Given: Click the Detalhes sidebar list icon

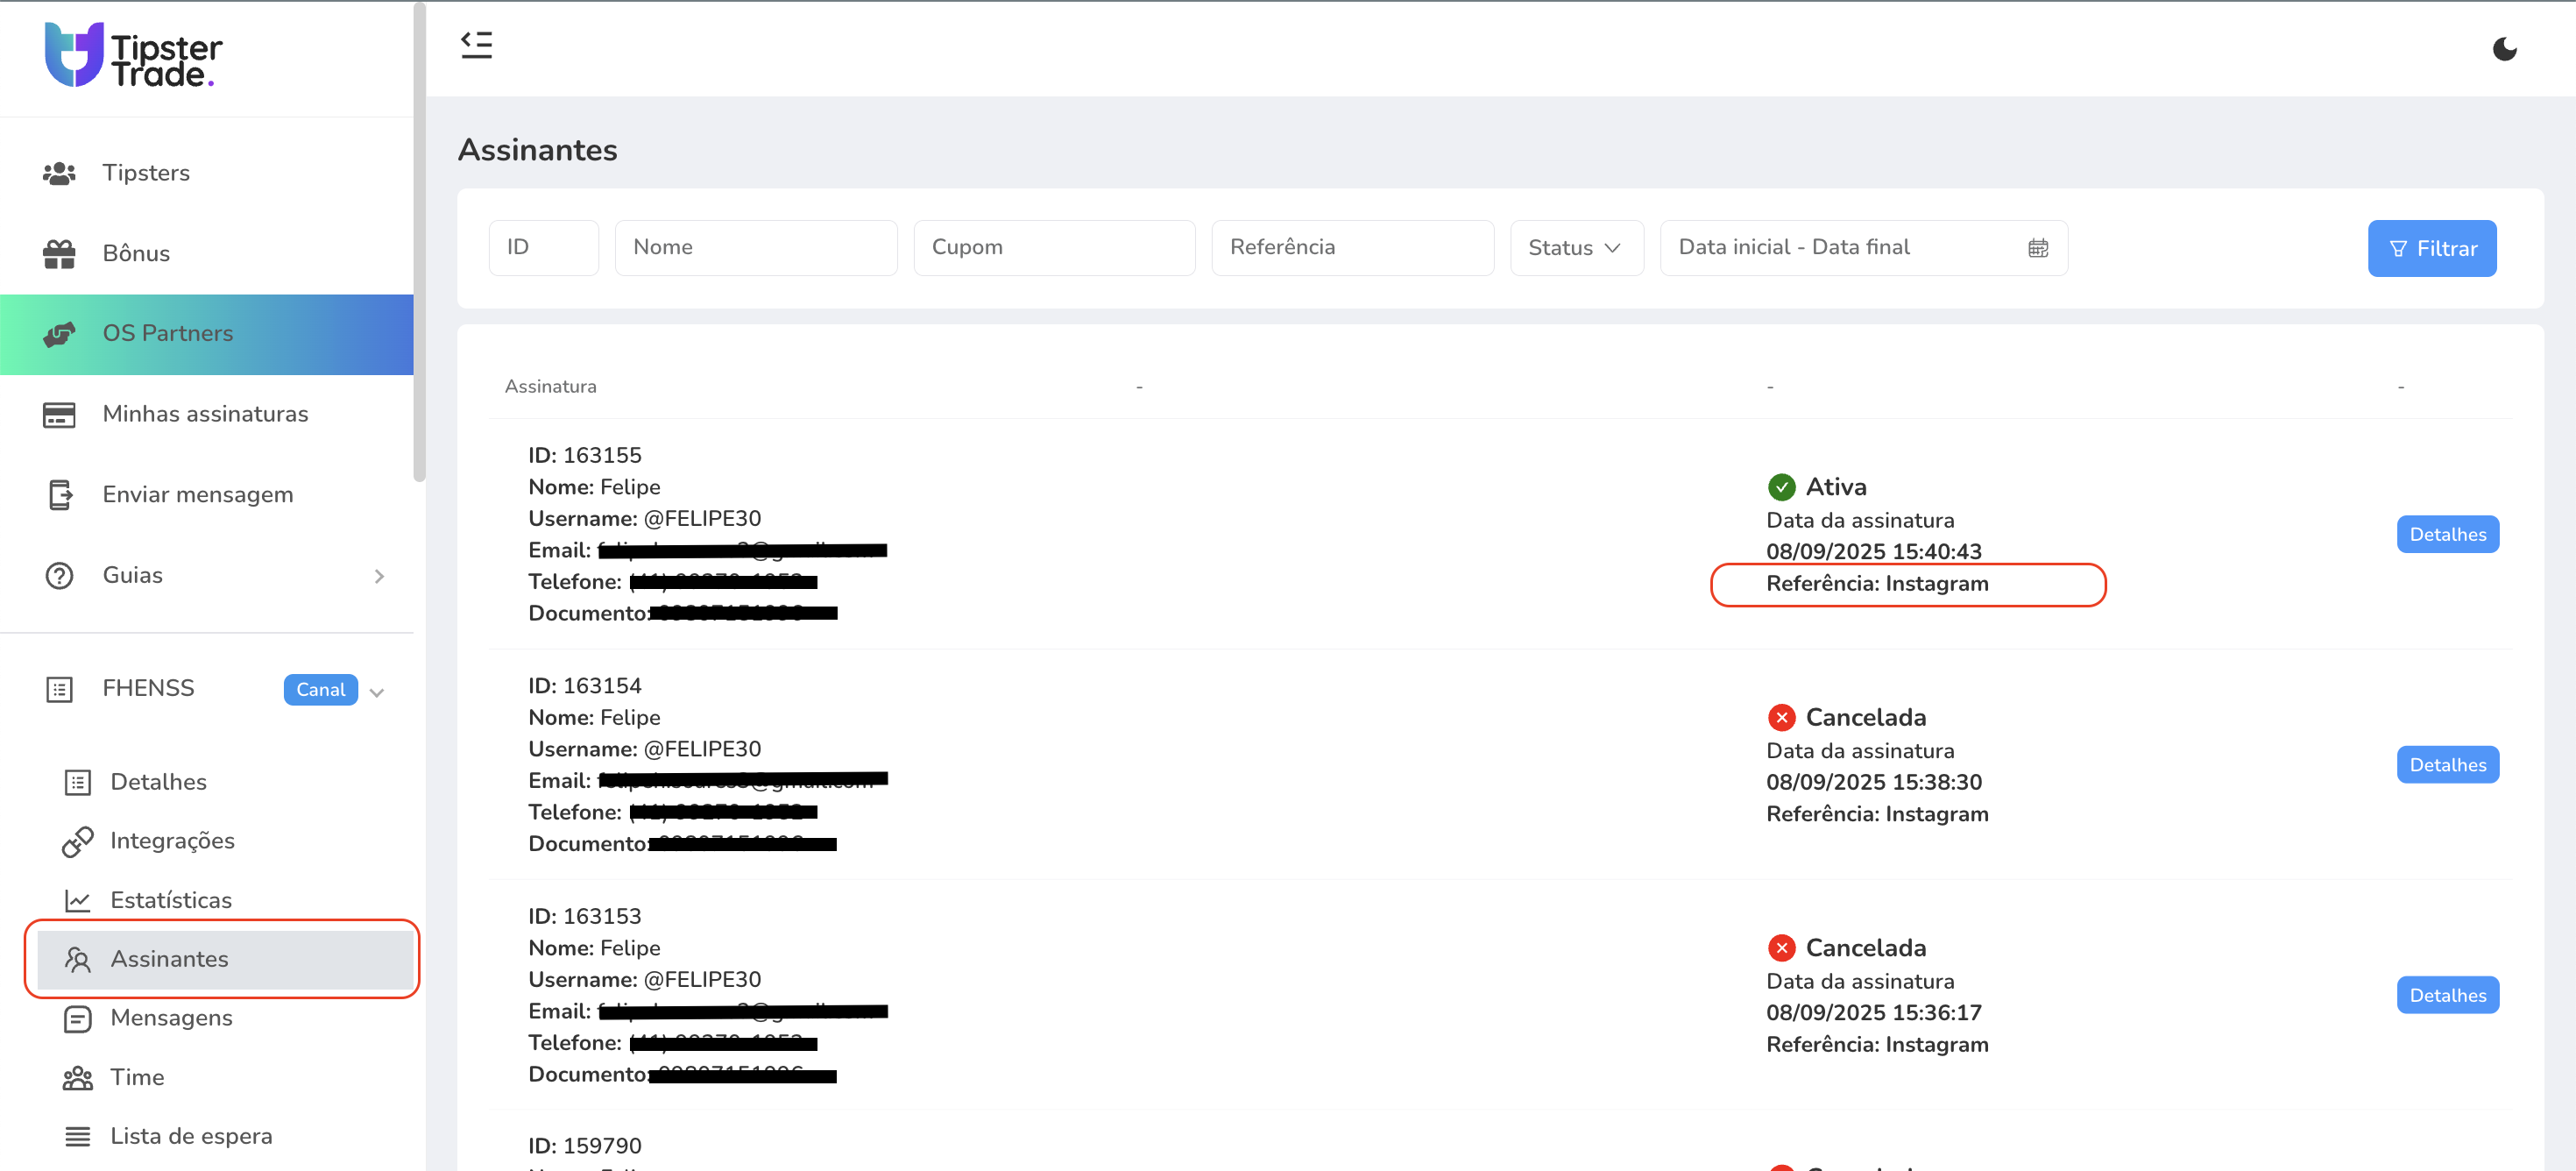Looking at the screenshot, I should coord(77,782).
